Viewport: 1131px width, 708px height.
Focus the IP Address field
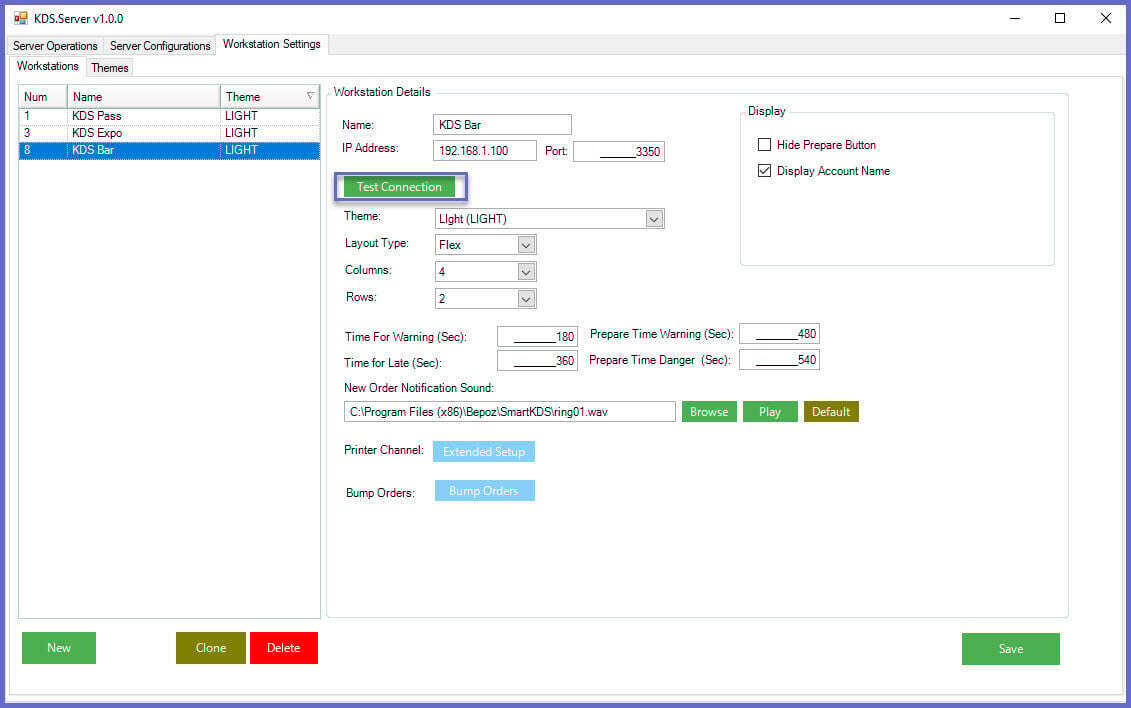[x=485, y=151]
